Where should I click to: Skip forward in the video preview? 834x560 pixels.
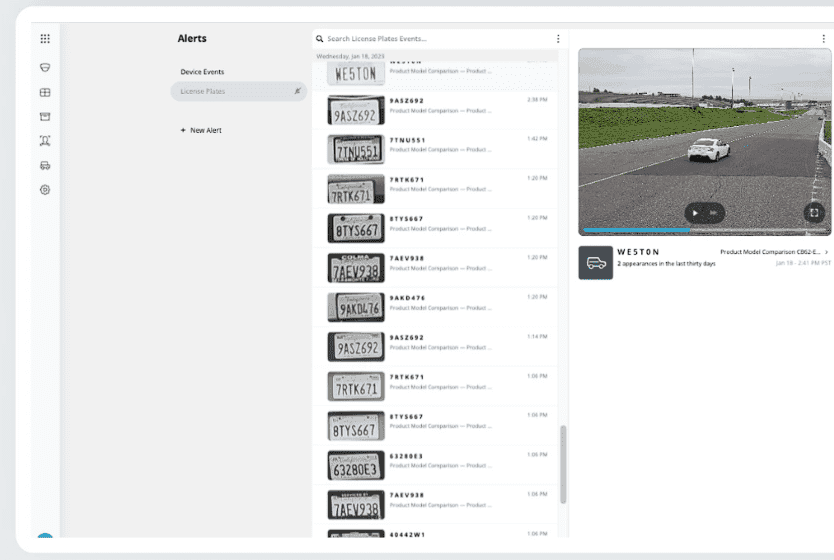tap(713, 213)
